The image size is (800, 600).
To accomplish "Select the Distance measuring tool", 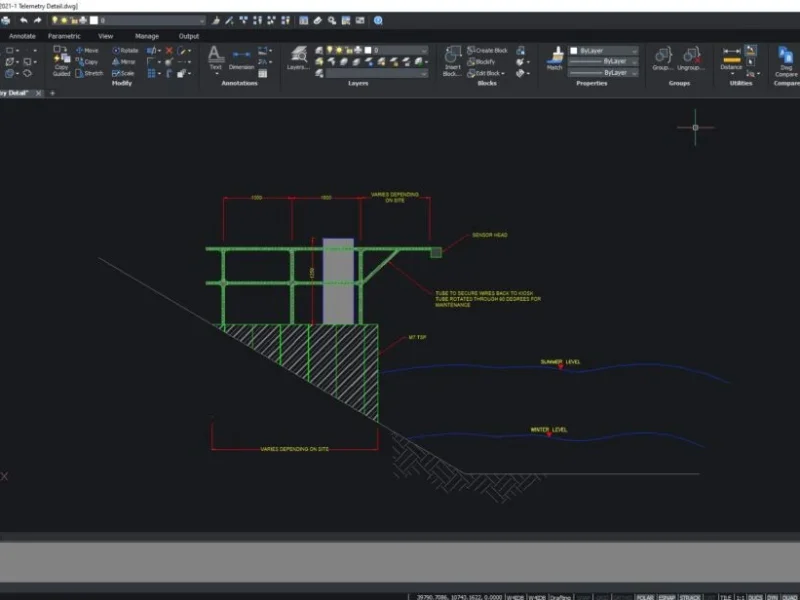I will click(x=731, y=58).
